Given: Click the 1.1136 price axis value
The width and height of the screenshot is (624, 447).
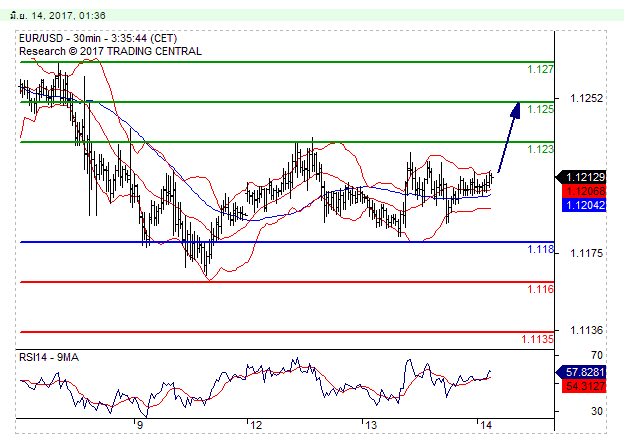Looking at the screenshot, I should [x=586, y=330].
